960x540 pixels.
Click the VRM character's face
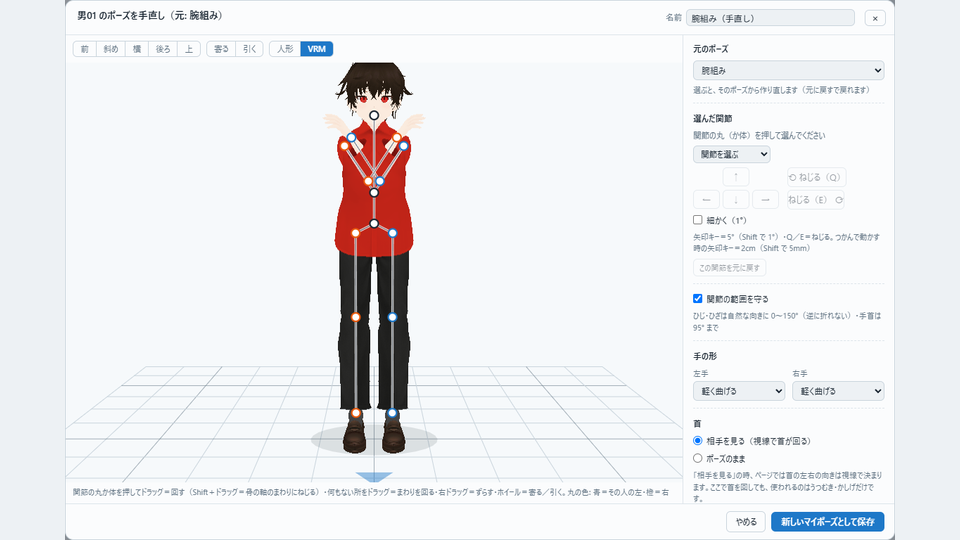click(373, 101)
